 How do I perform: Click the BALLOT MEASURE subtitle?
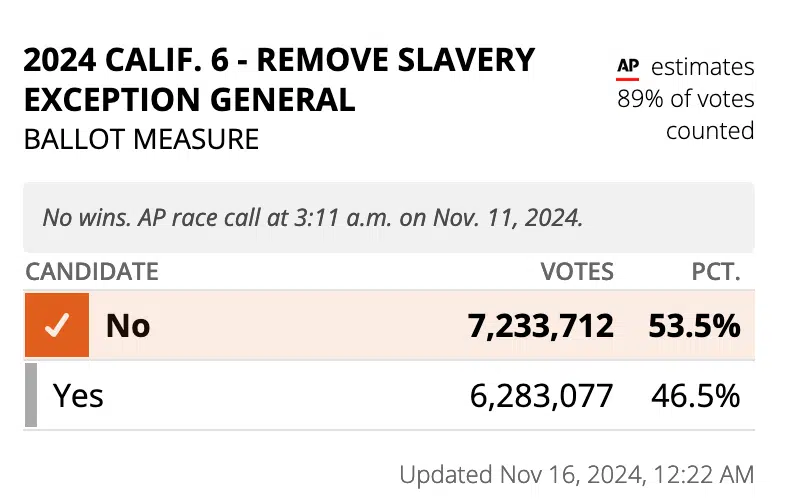pyautogui.click(x=141, y=139)
